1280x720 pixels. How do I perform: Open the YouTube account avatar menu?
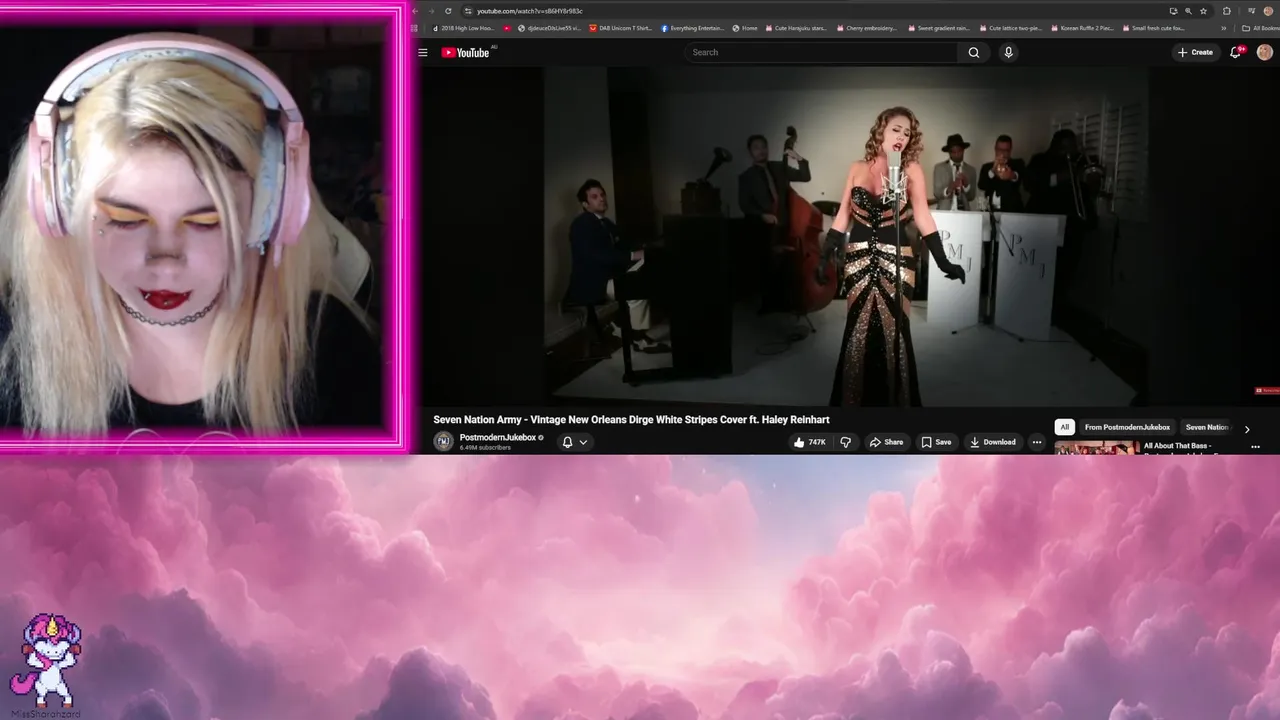(1264, 53)
